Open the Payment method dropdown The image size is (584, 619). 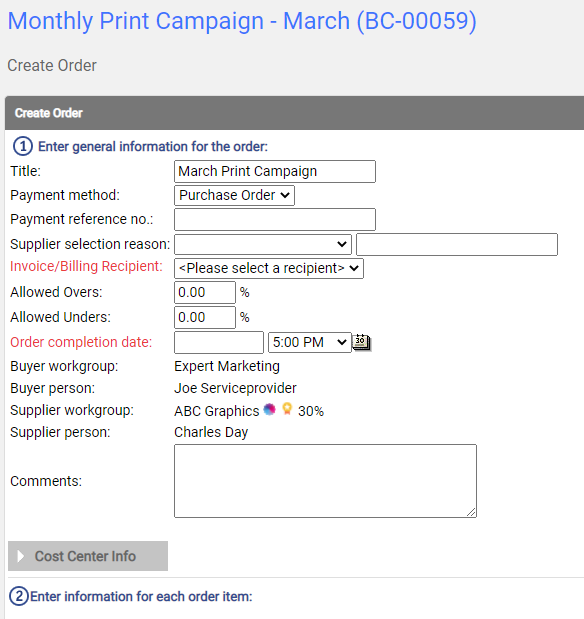(234, 195)
